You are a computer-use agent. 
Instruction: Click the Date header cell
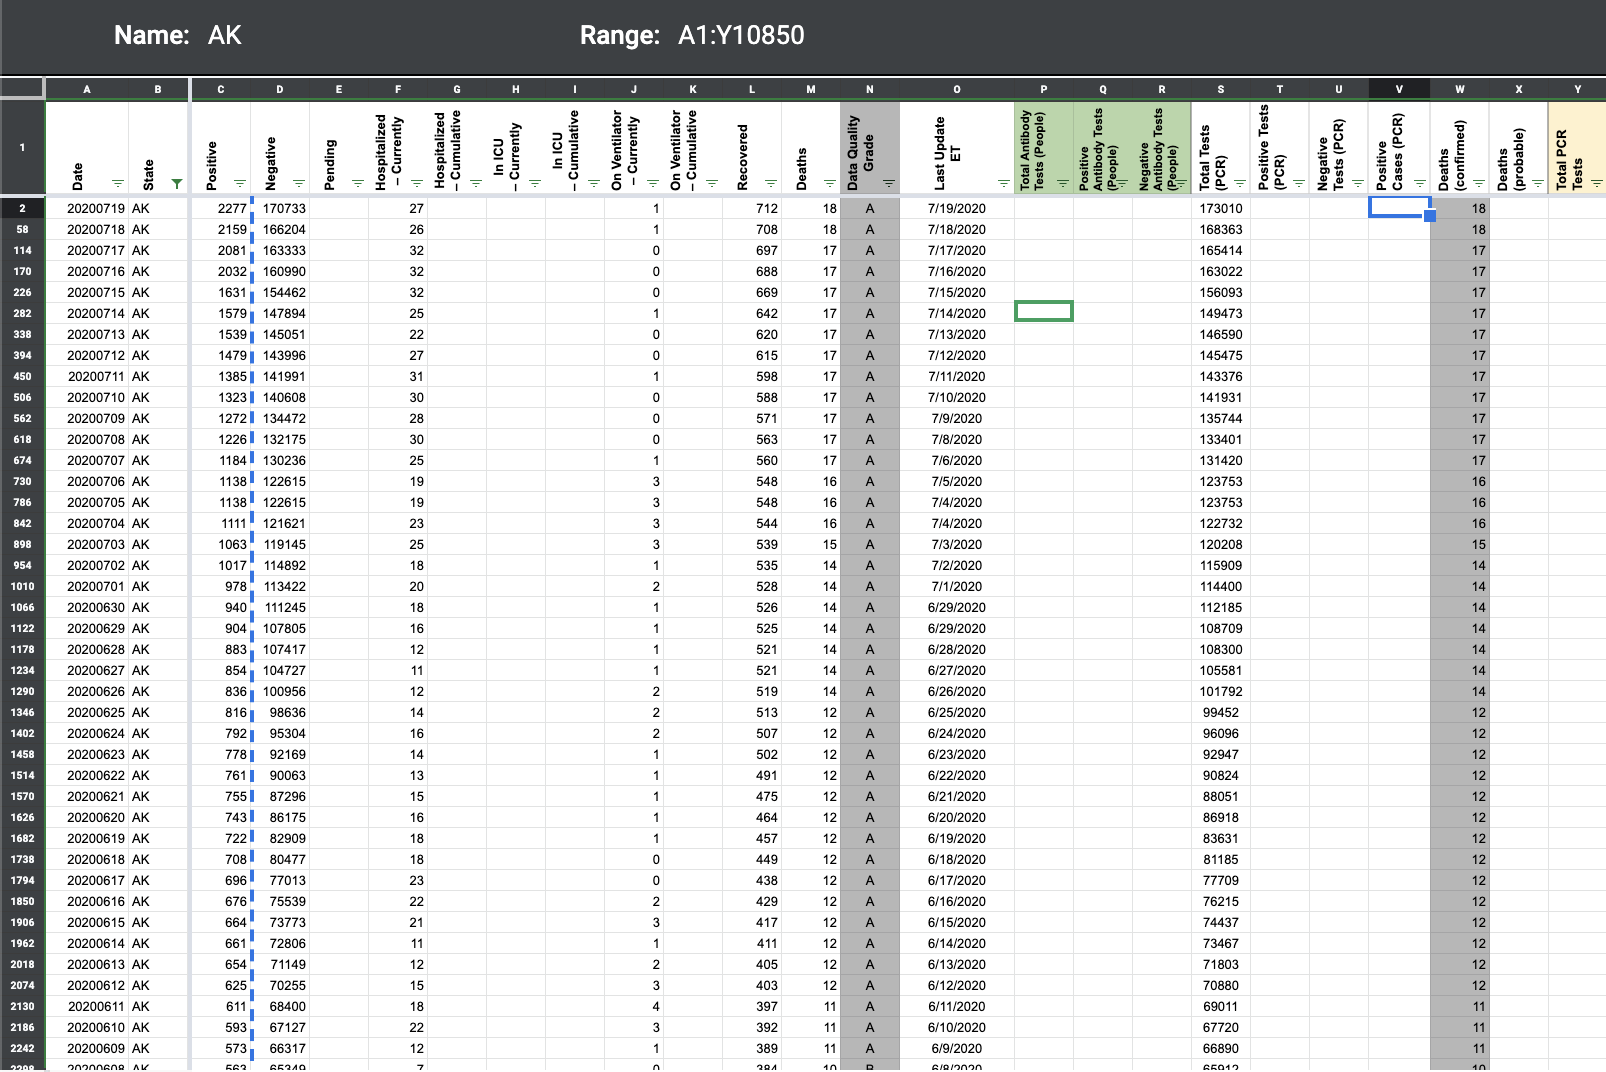coord(87,147)
